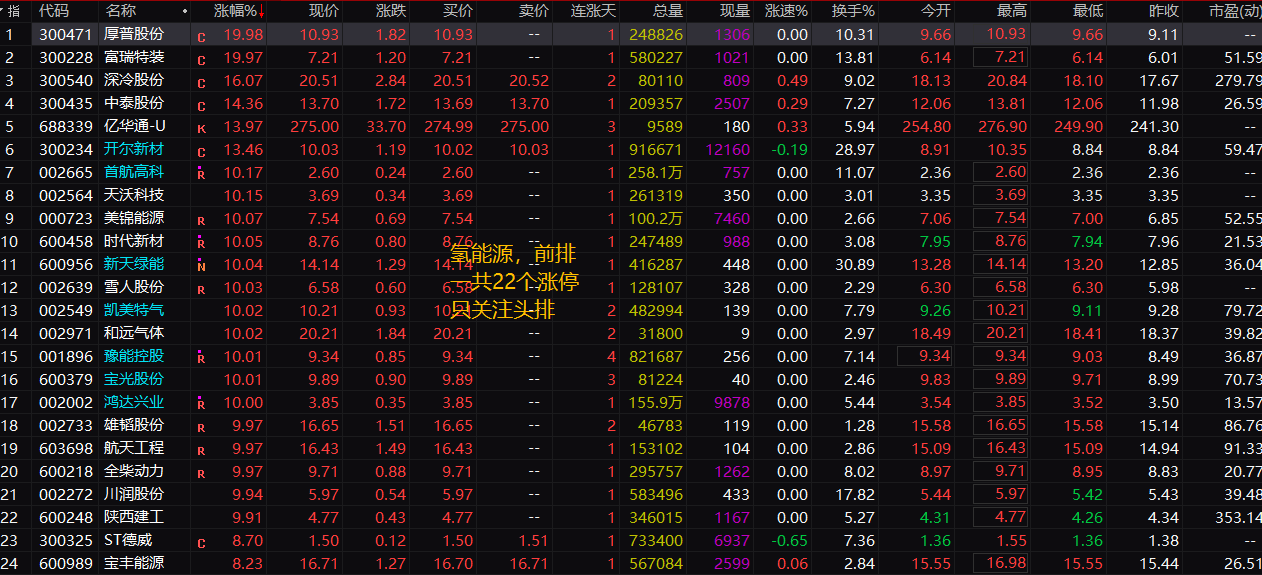The width and height of the screenshot is (1262, 575).
Task: Click the R marker beside 航天工程
Action: tap(201, 451)
